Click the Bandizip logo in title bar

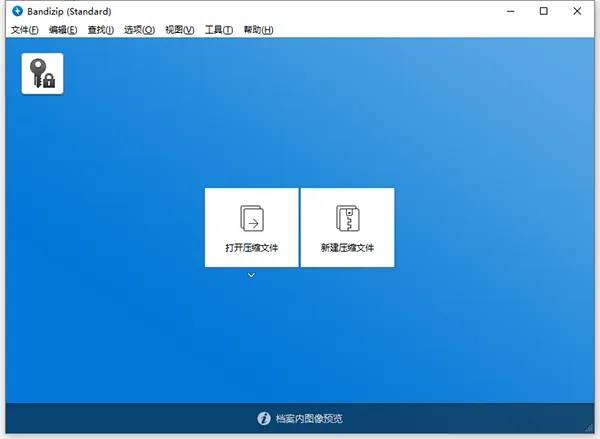pos(17,11)
